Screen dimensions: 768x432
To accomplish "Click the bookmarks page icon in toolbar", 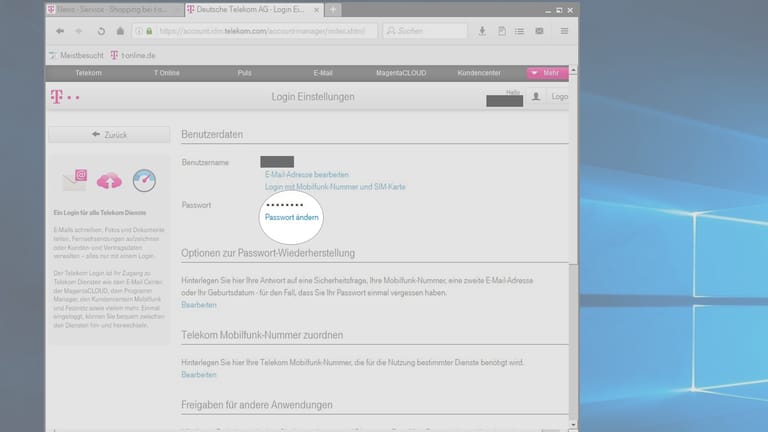I will (x=502, y=31).
